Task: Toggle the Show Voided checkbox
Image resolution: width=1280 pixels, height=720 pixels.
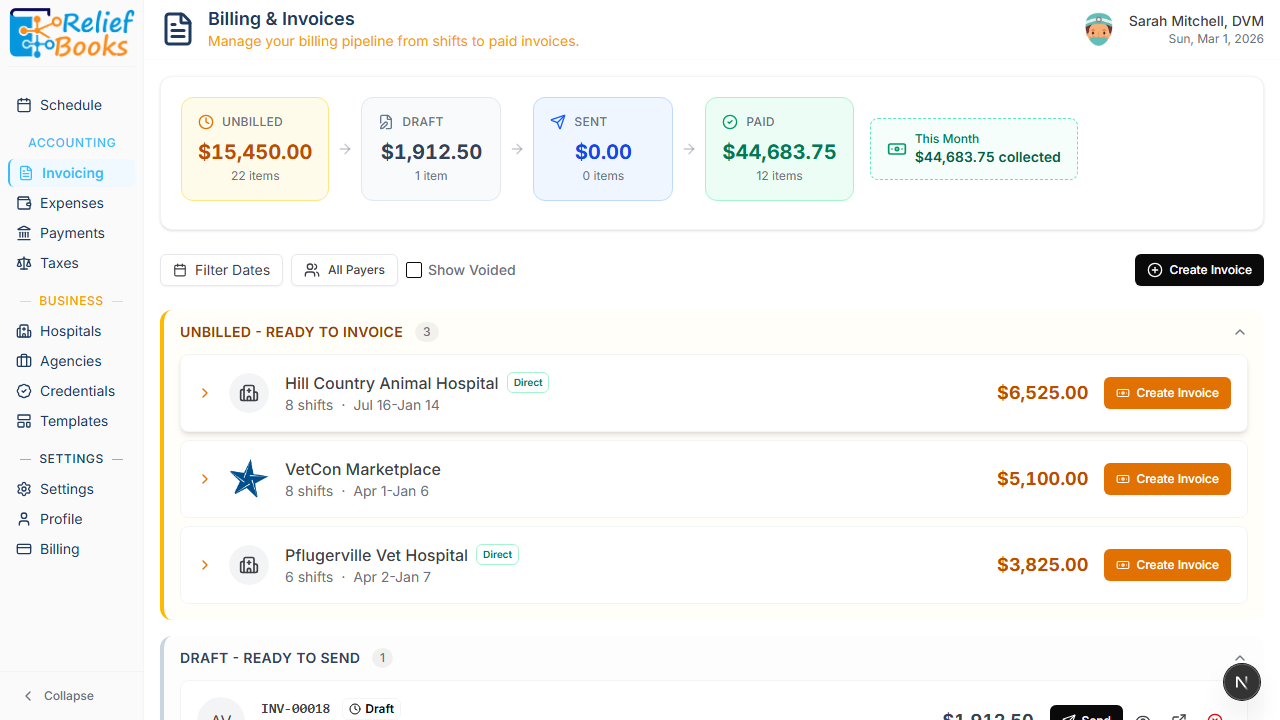Action: coord(414,270)
